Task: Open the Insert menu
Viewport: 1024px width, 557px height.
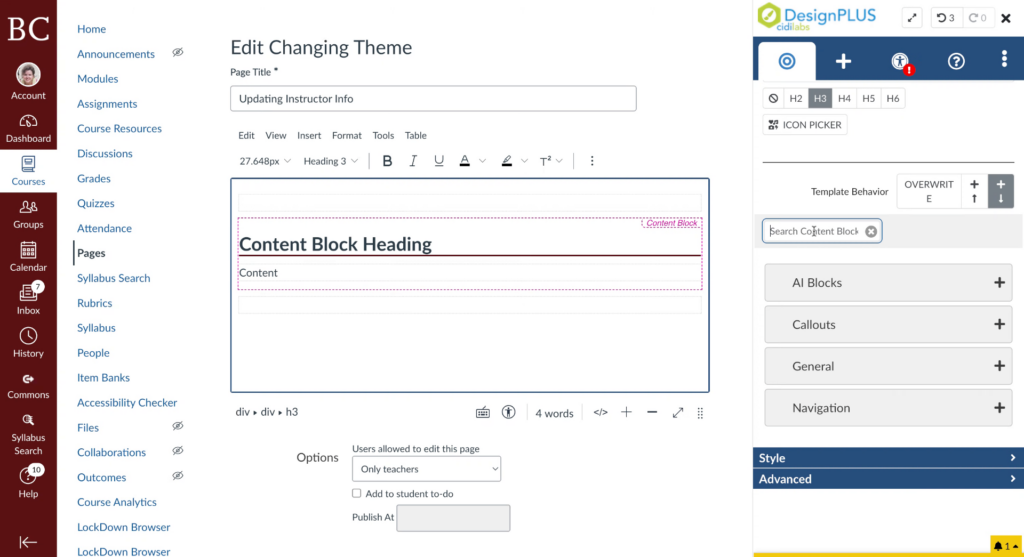Action: pyautogui.click(x=309, y=135)
